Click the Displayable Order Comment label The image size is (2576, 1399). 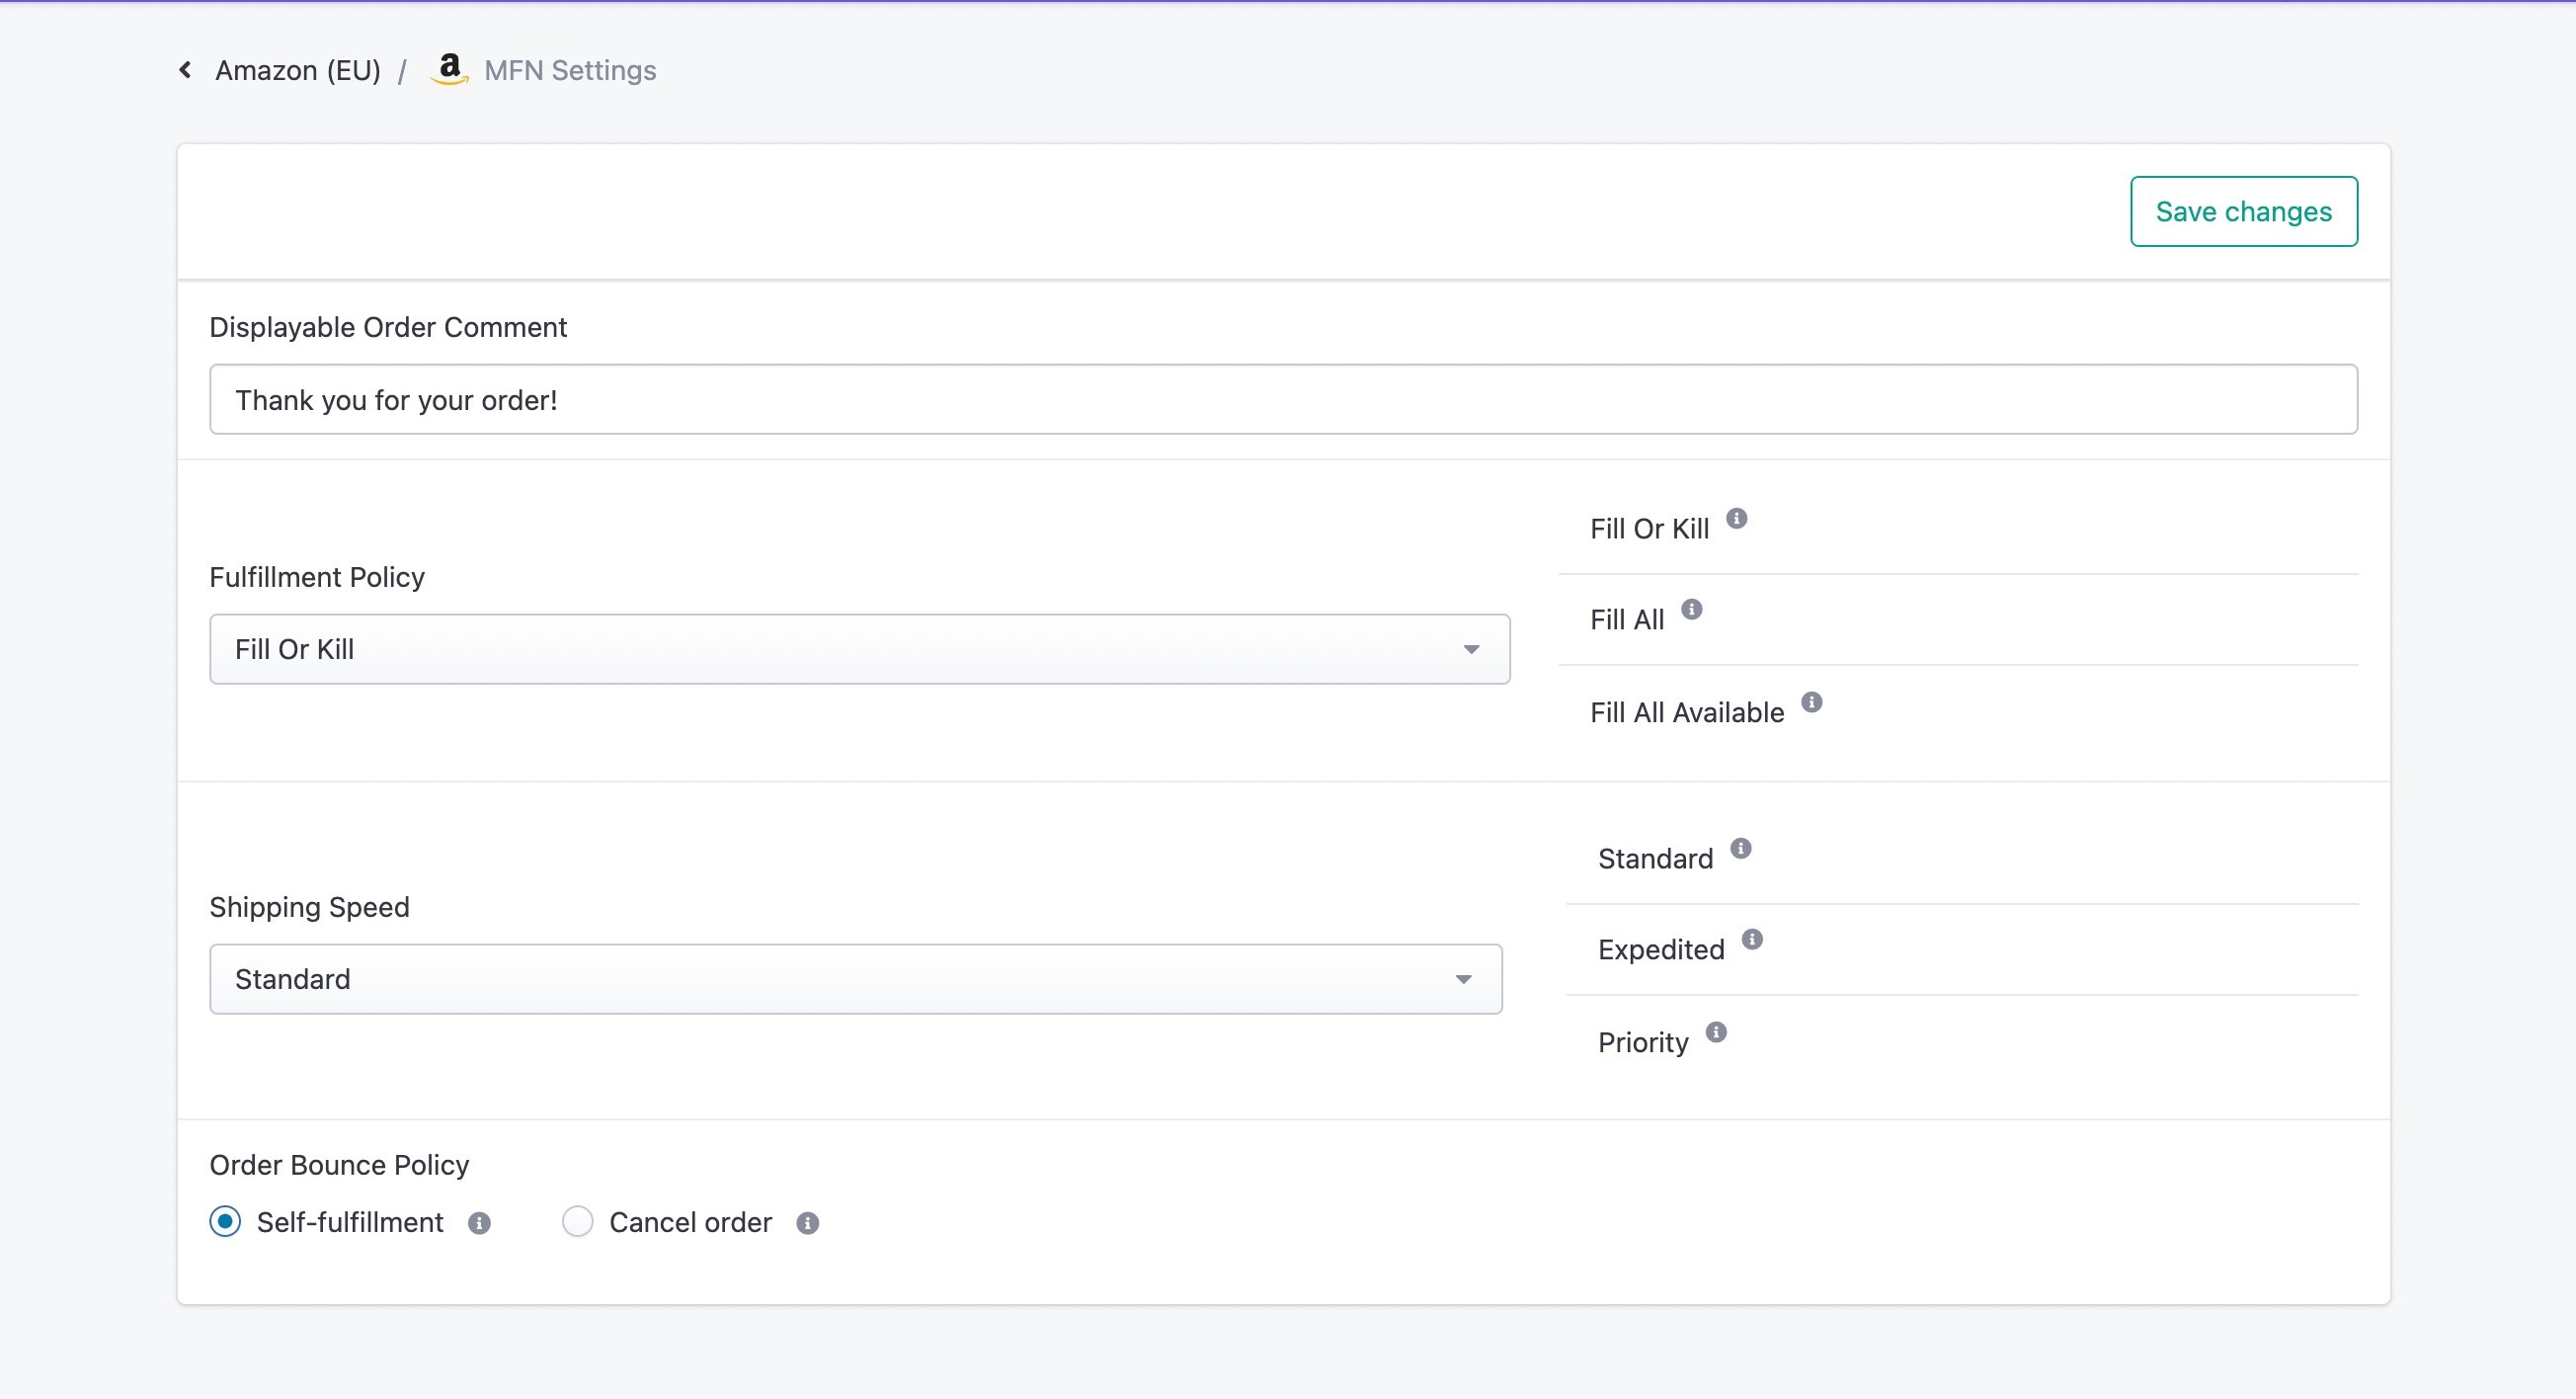click(388, 327)
